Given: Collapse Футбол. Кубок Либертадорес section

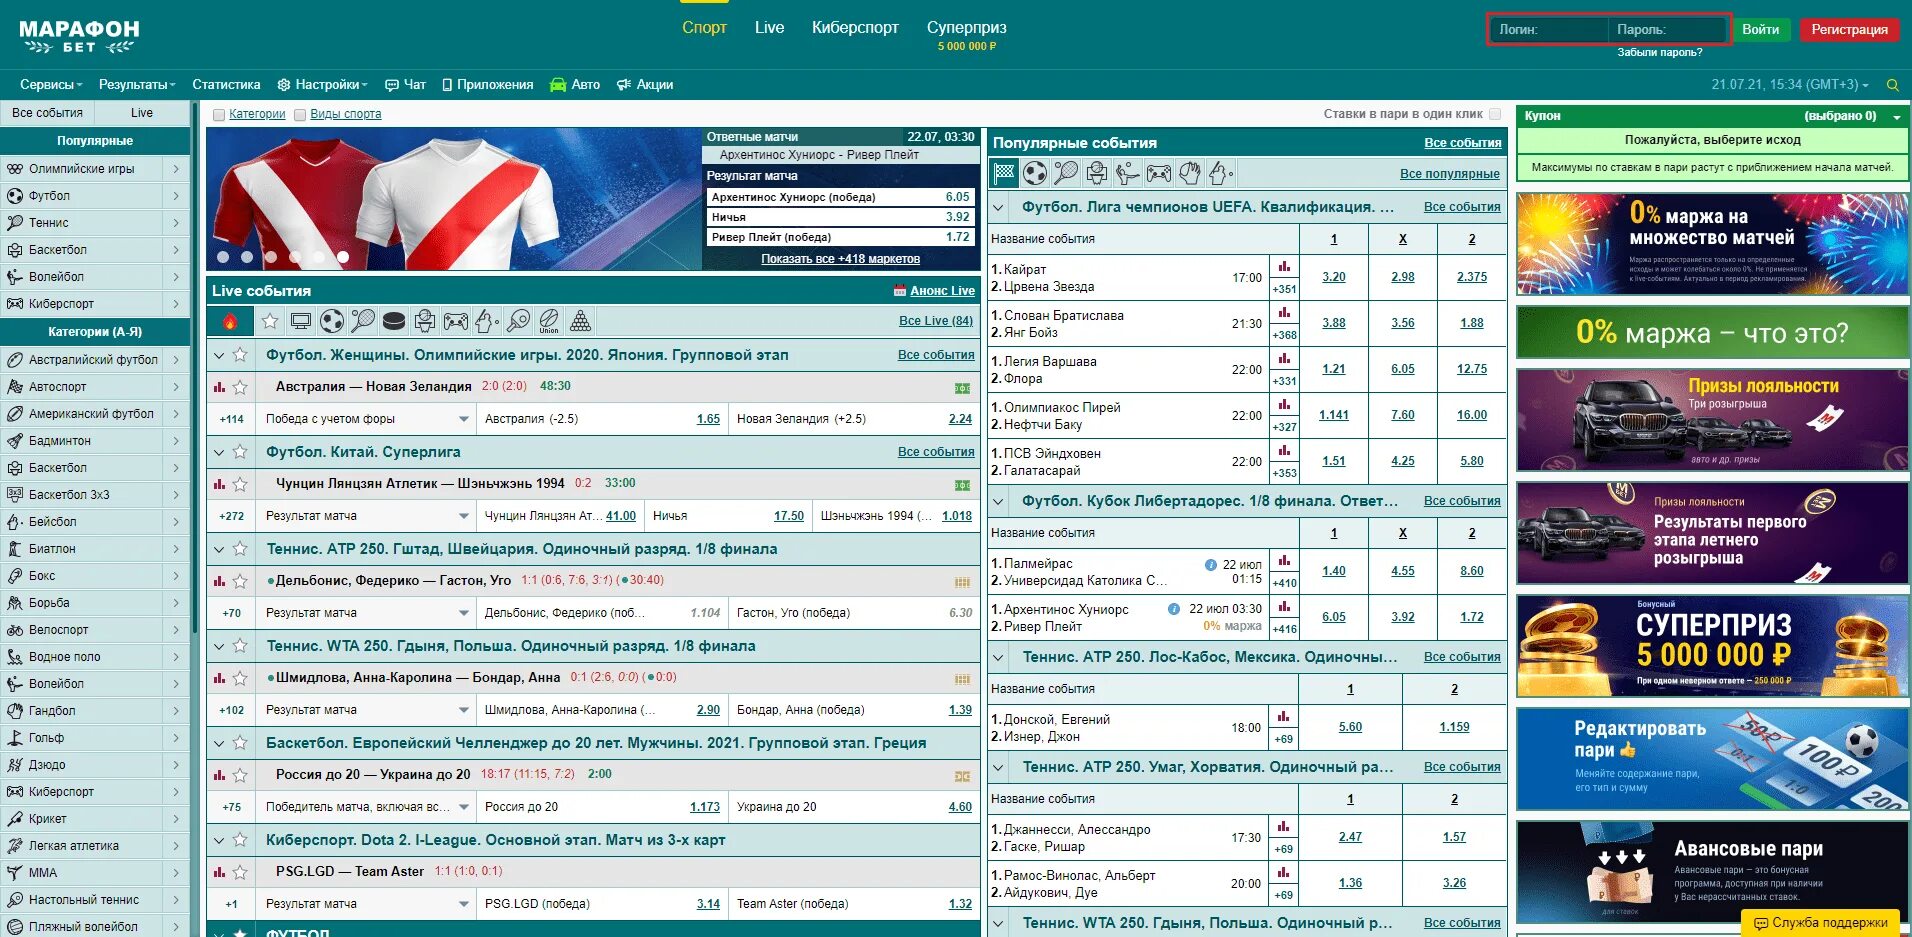Looking at the screenshot, I should (998, 501).
